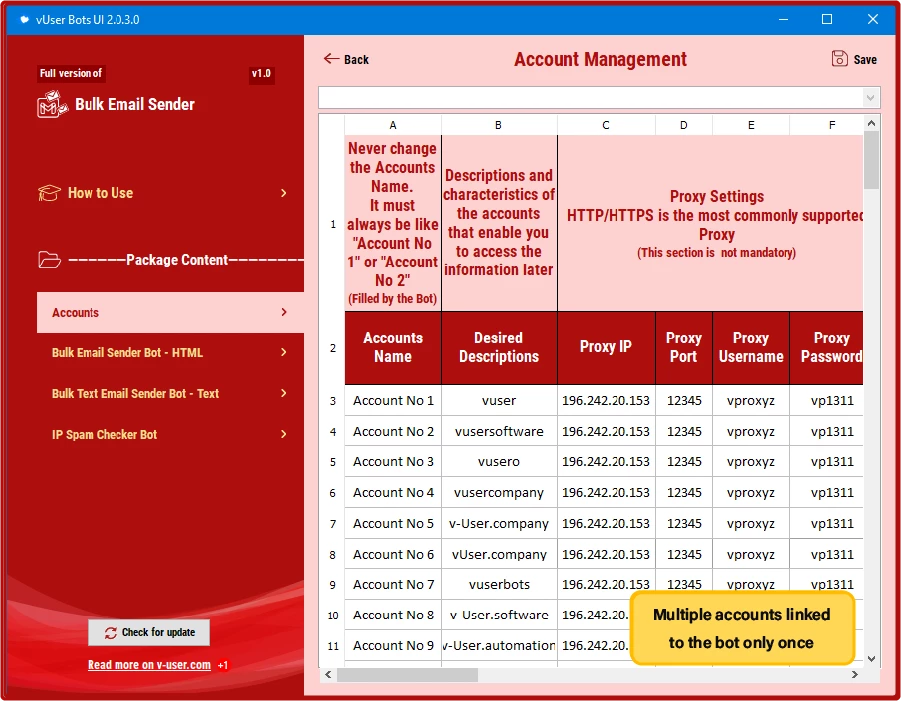Select the description cell 'v-User.company'

499,523
